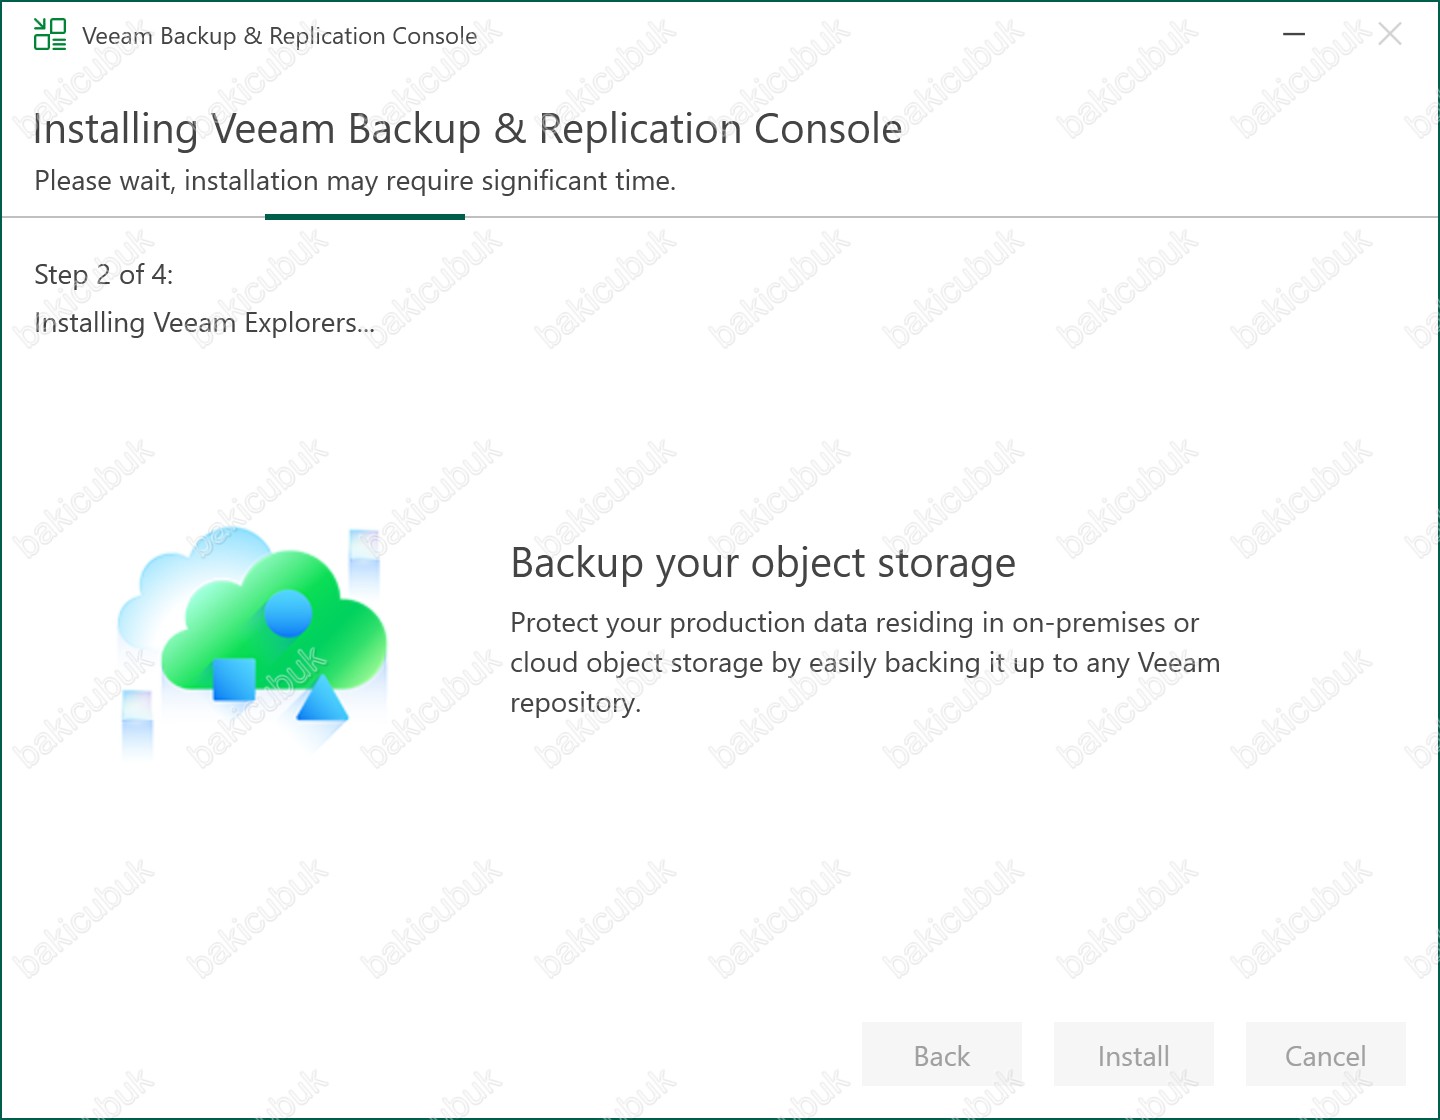Click the Install button
Viewport: 1440px width, 1120px height.
point(1134,1055)
